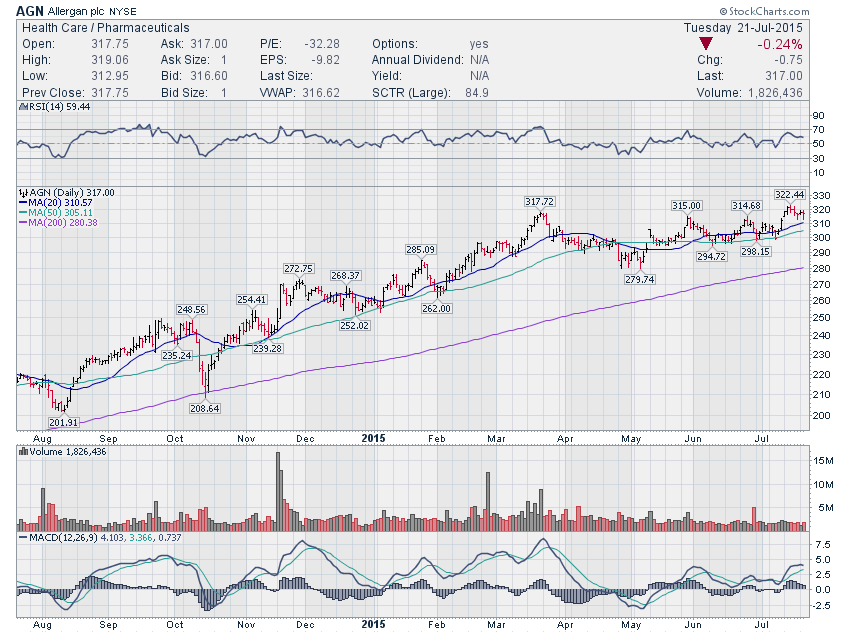Click the 322.44 high price label
The width and height of the screenshot is (850, 633).
pos(789,195)
